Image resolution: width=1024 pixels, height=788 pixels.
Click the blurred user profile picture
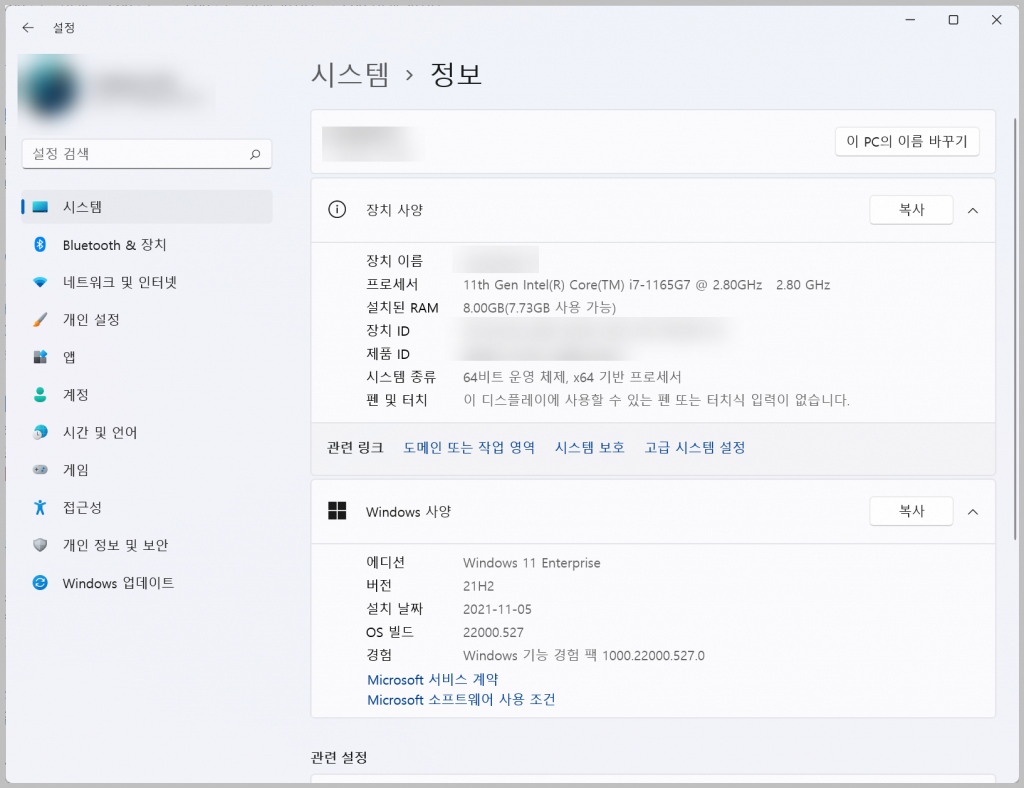50,89
